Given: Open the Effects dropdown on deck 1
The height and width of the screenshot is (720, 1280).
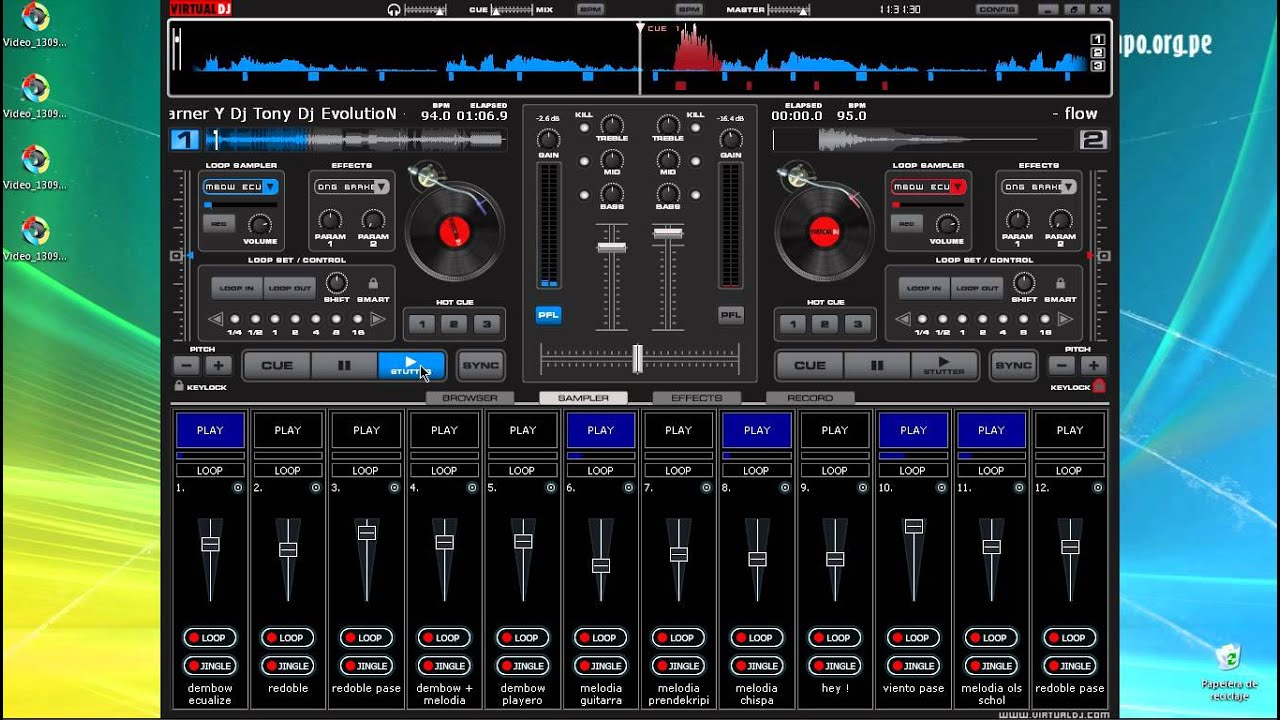Looking at the screenshot, I should click(x=381, y=187).
